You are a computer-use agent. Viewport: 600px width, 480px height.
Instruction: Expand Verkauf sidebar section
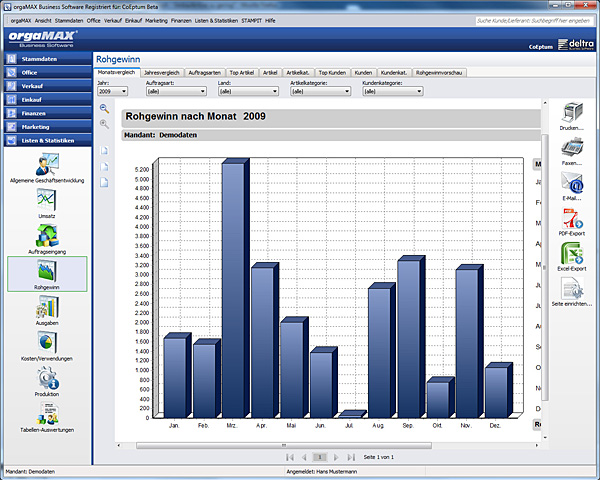[x=48, y=86]
